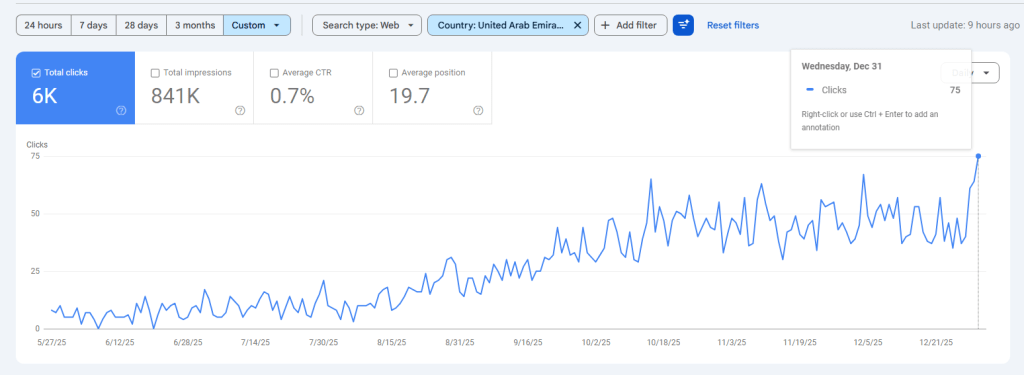Open help icon on Average CTR card

(359, 110)
